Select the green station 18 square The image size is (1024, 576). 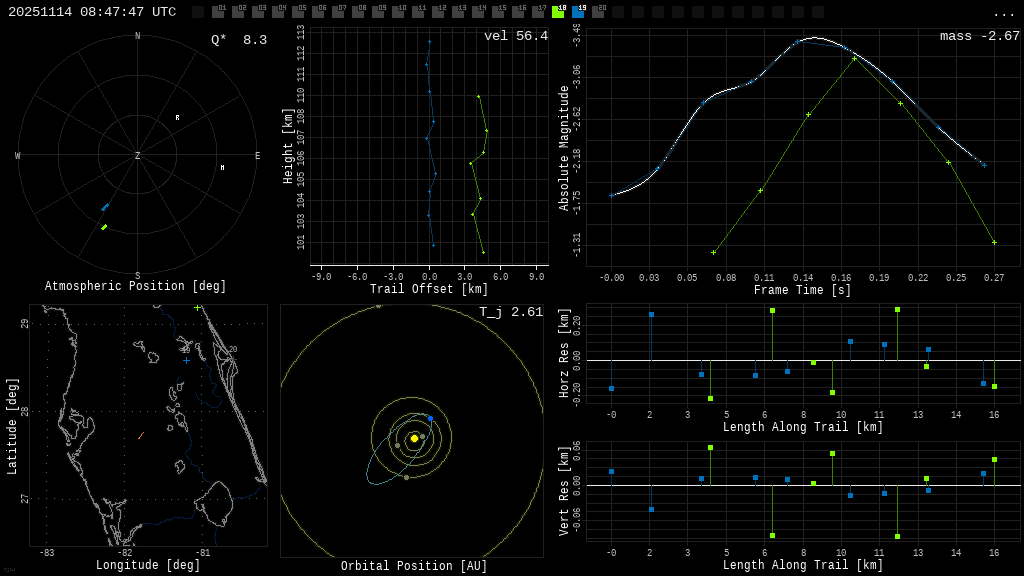pyautogui.click(x=558, y=12)
